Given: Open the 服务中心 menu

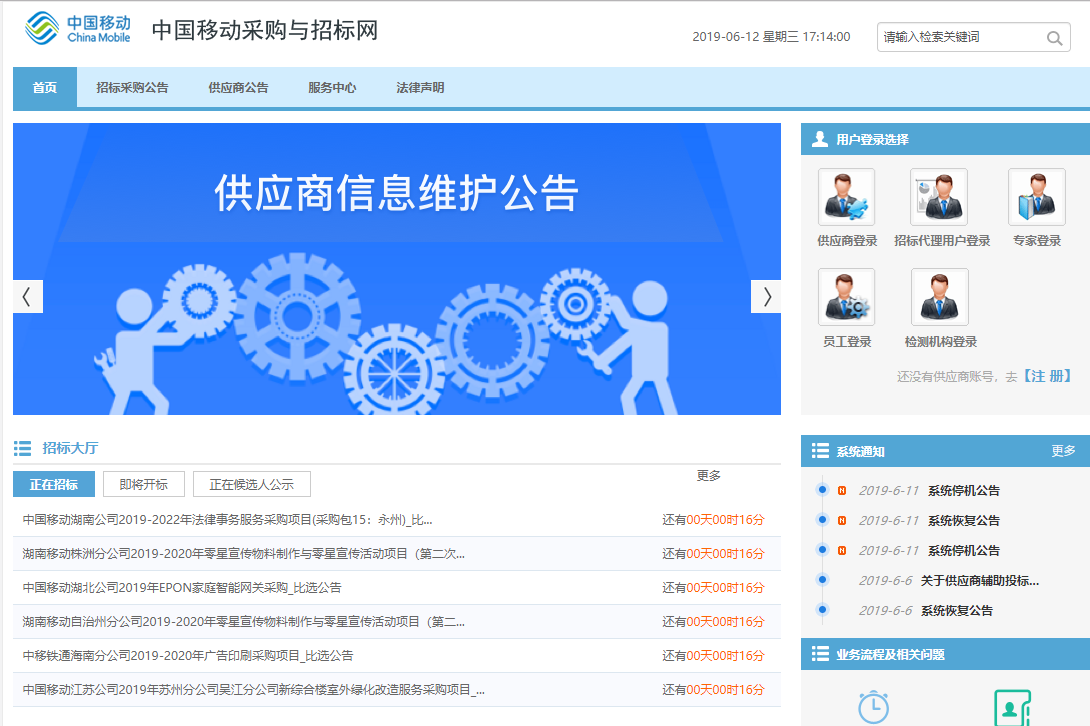Looking at the screenshot, I should tap(332, 88).
